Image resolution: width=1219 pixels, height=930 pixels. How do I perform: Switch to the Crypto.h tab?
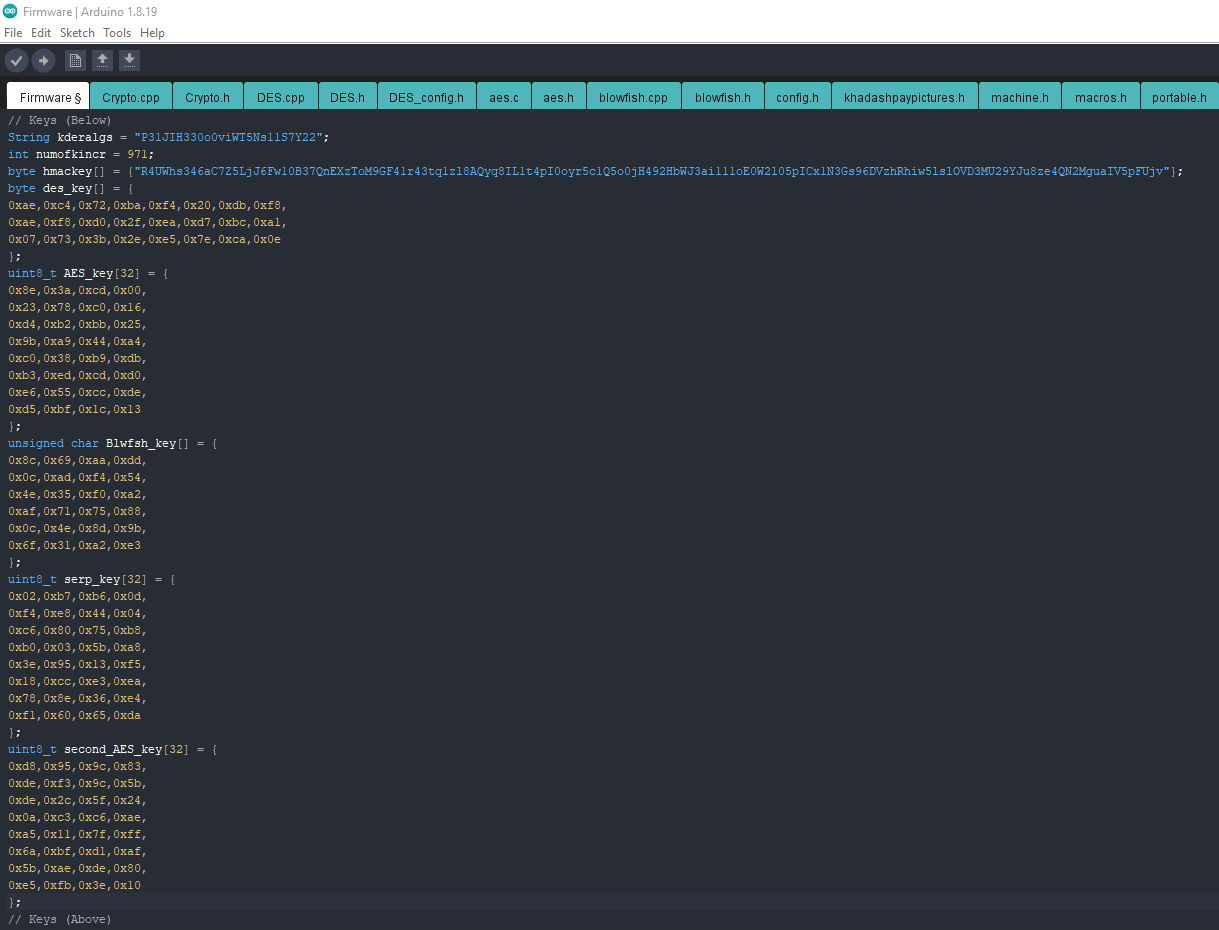coord(208,97)
